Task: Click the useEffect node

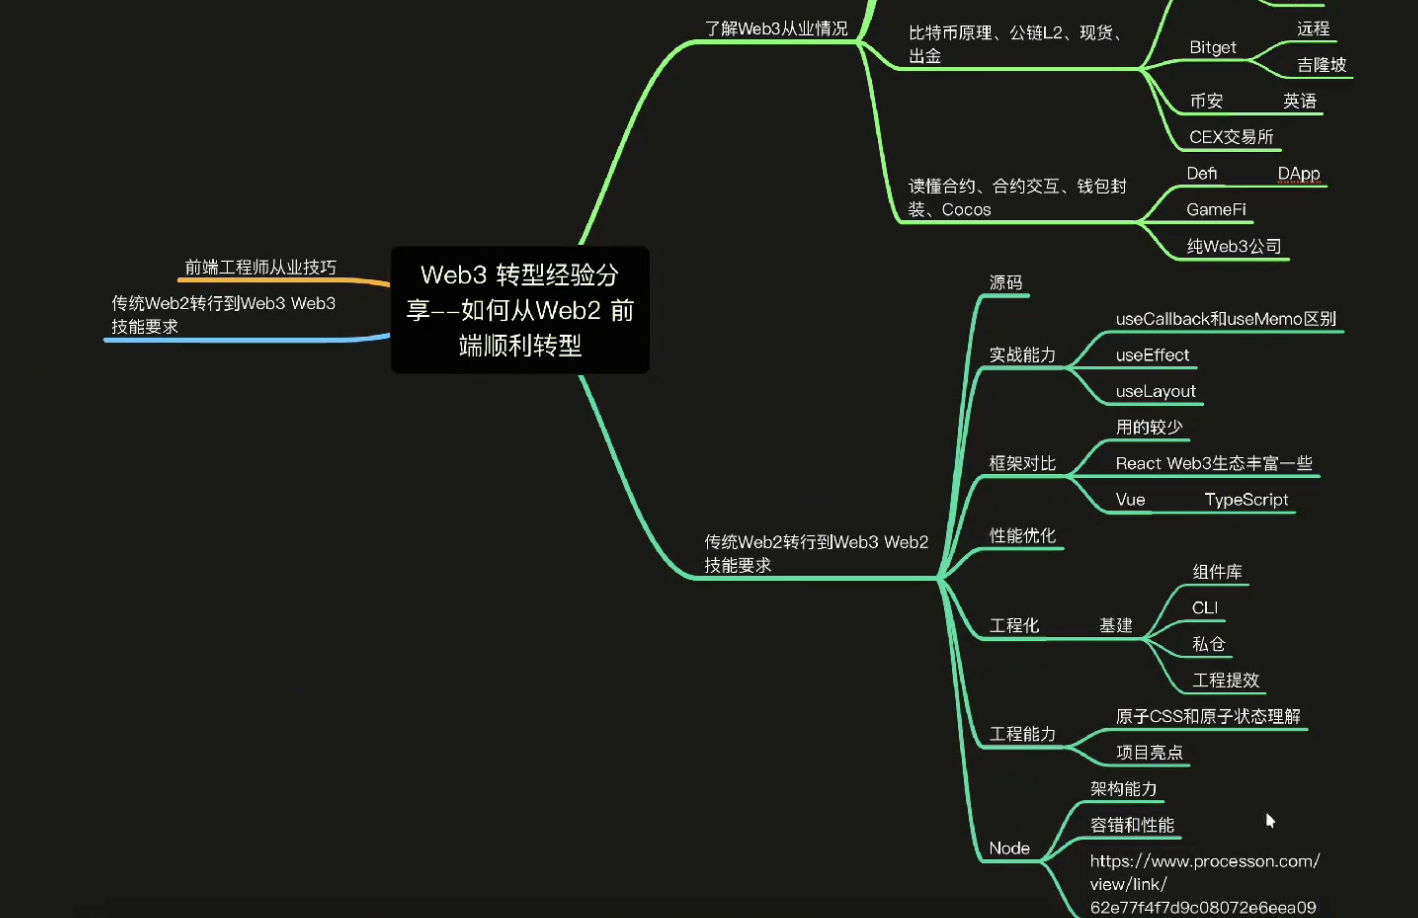Action: pos(1152,355)
